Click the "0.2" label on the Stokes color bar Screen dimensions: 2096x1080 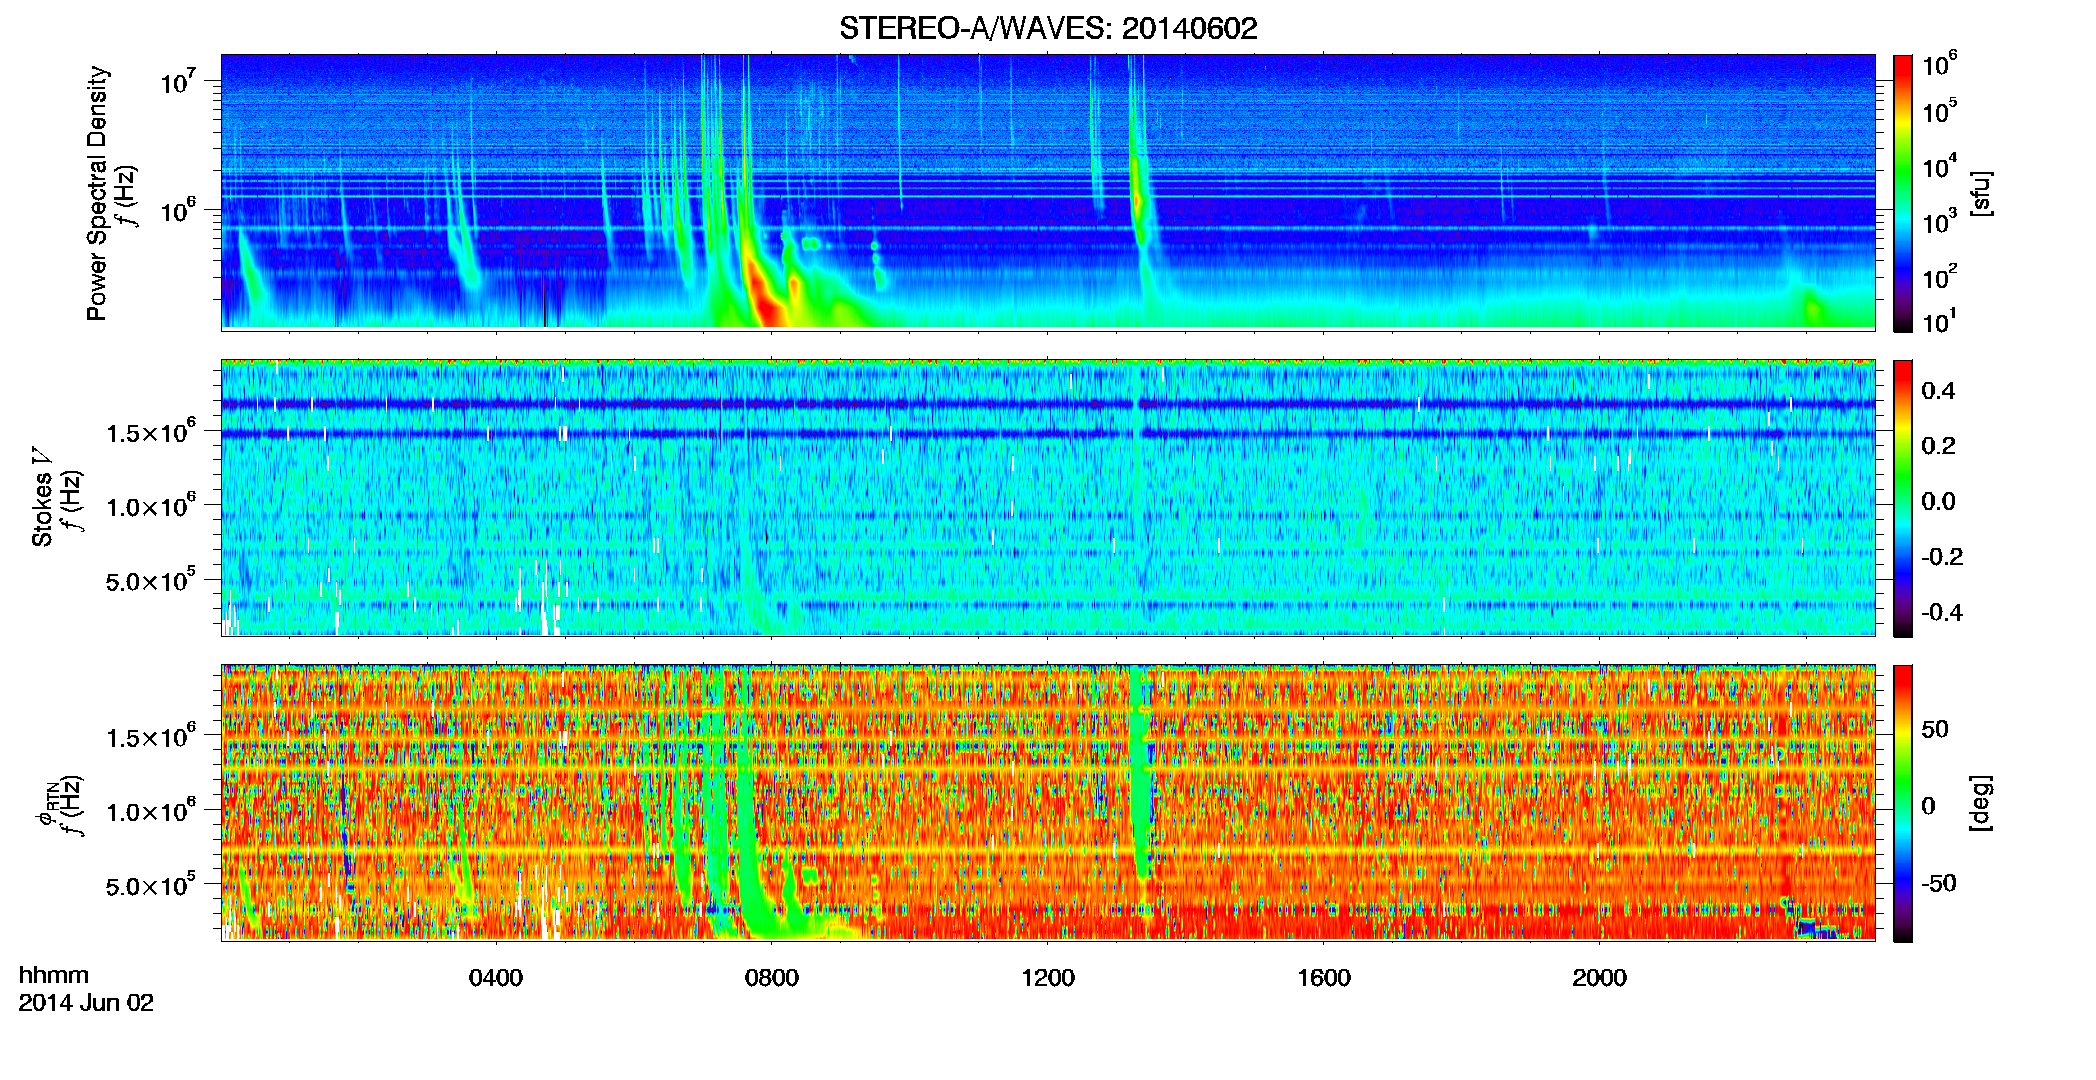[1938, 446]
